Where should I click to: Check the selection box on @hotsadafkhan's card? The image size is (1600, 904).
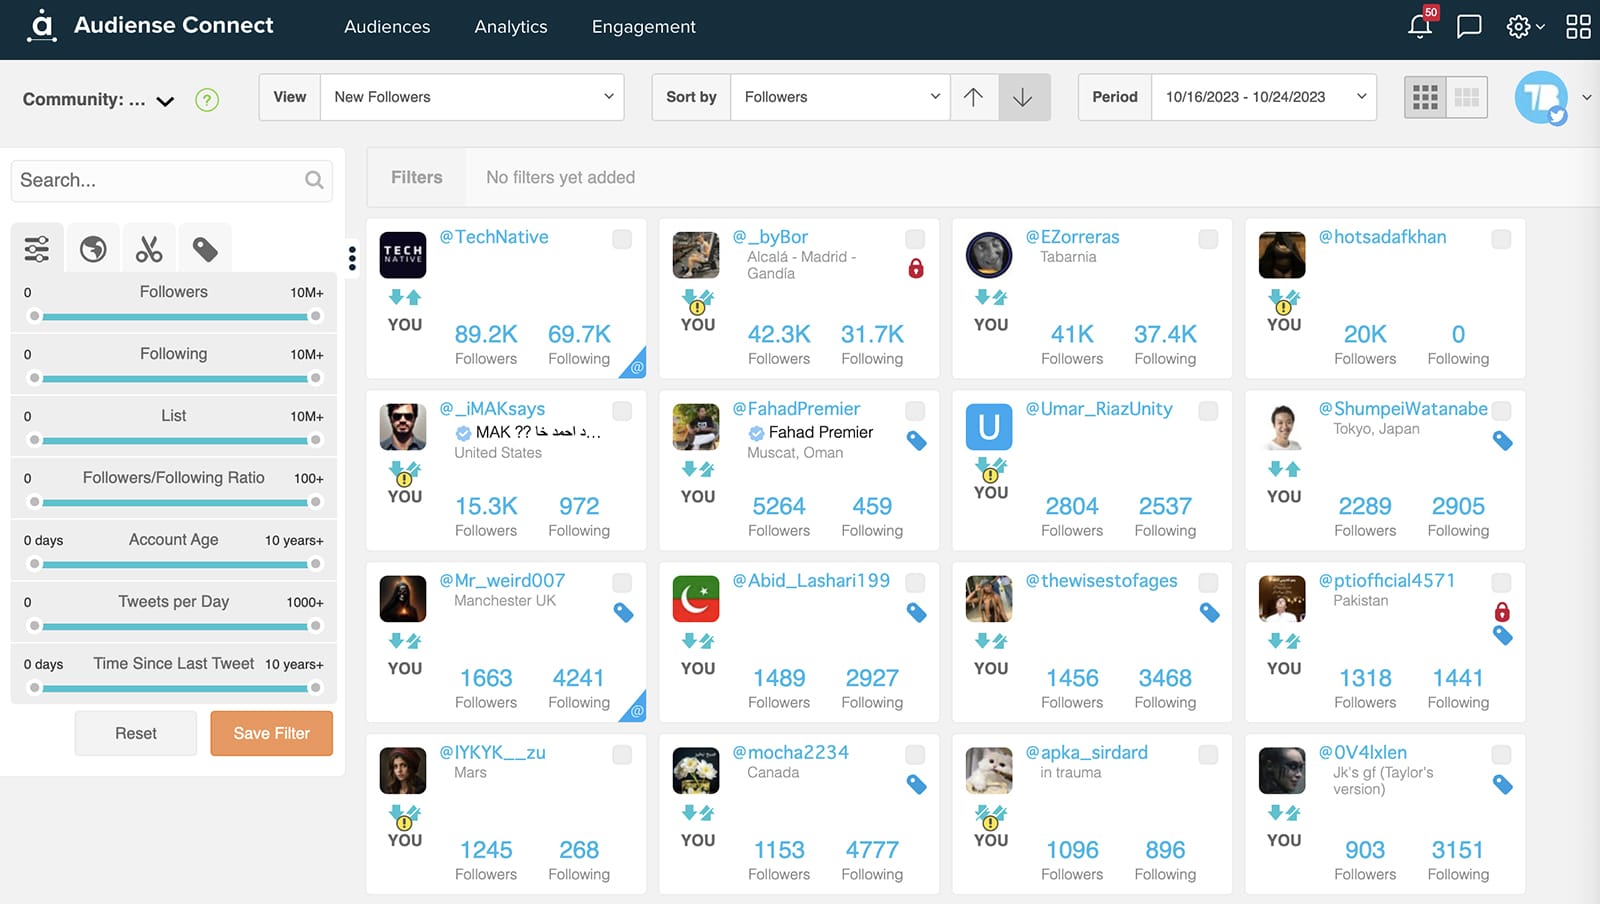point(1500,240)
